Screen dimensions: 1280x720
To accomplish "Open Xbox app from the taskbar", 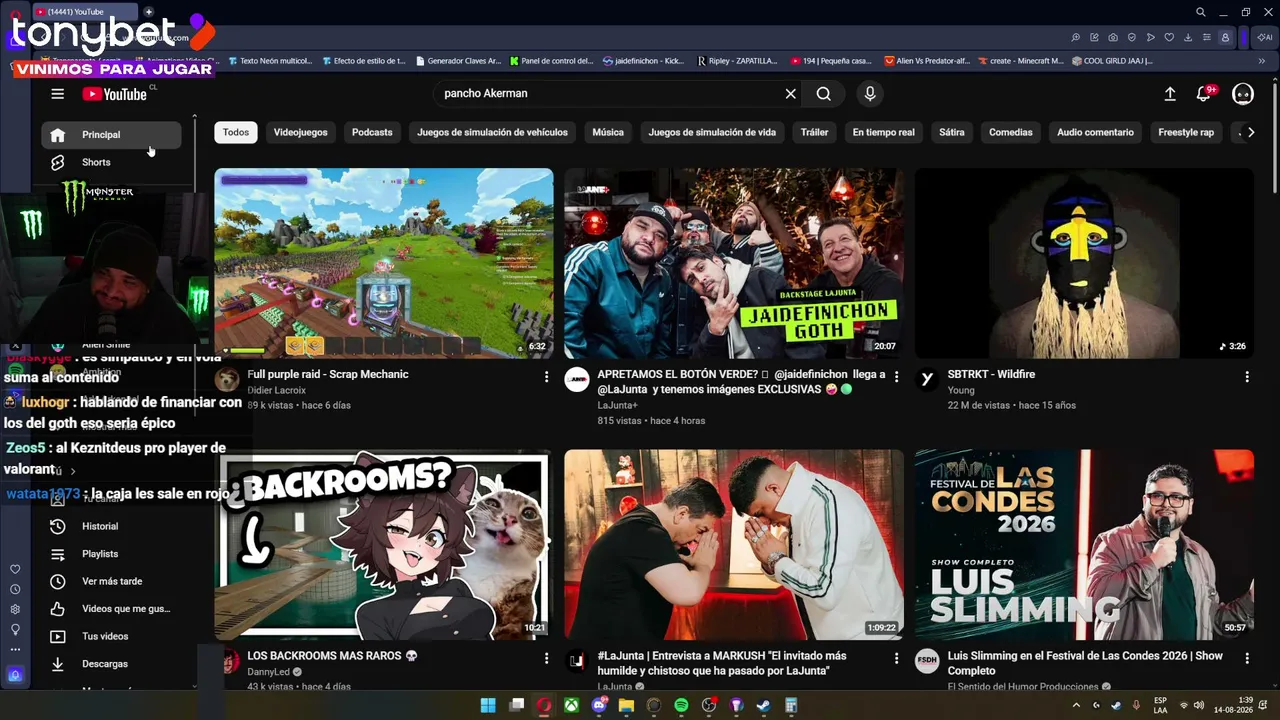I will [x=571, y=706].
